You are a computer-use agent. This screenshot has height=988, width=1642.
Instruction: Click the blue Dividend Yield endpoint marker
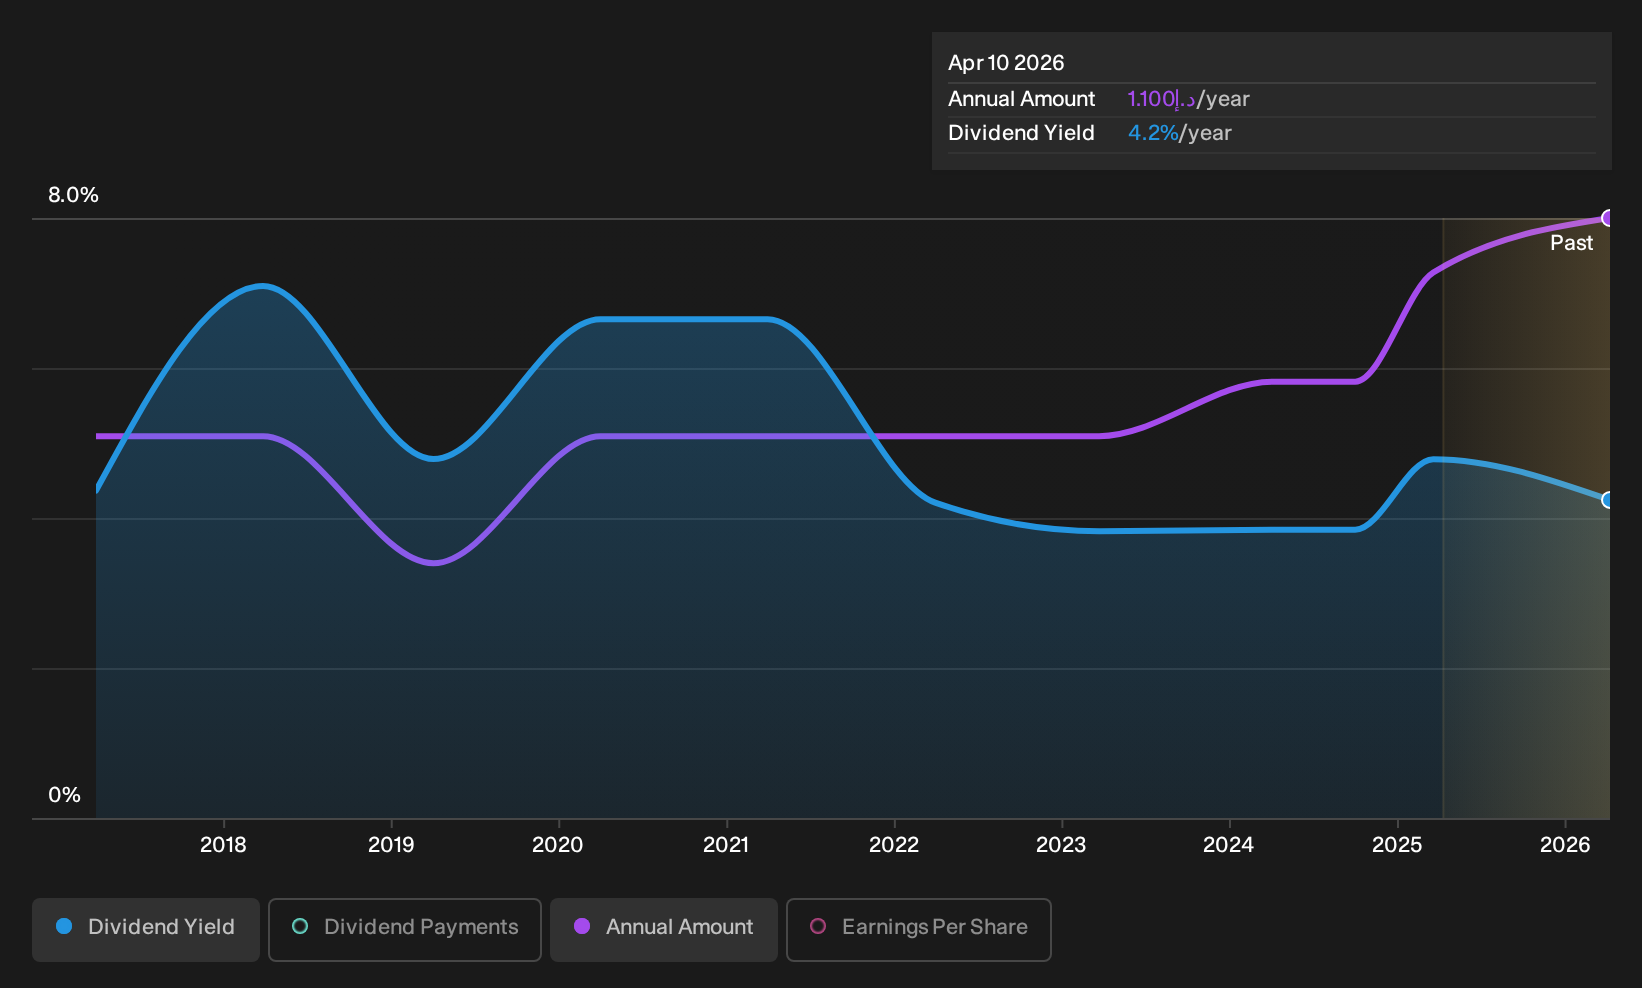point(1607,500)
